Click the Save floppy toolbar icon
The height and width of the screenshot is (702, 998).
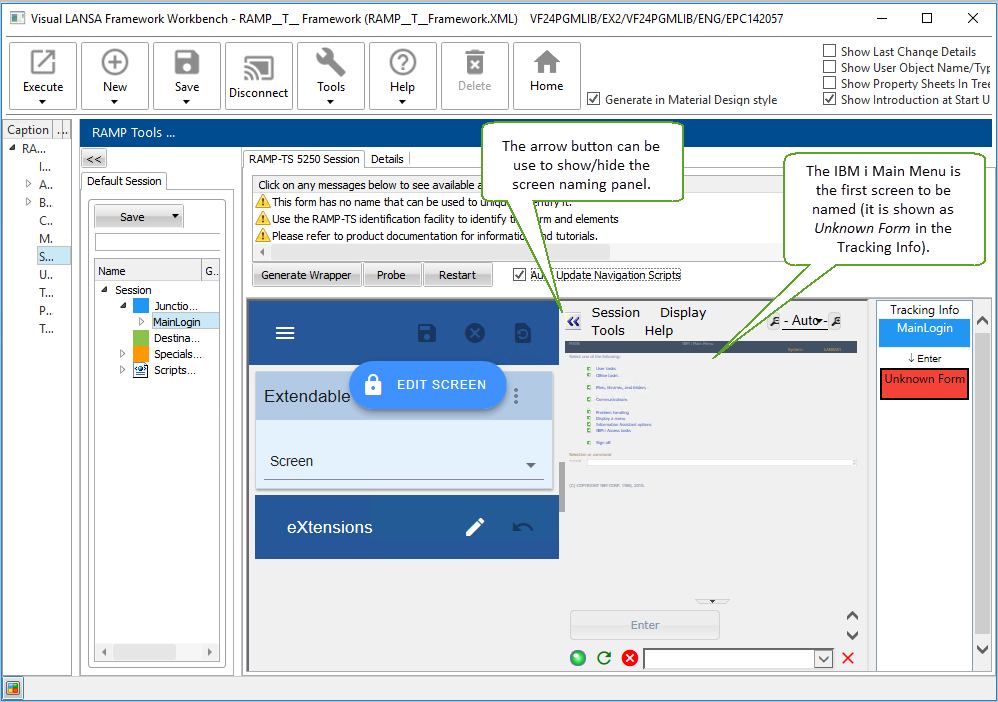coord(186,62)
